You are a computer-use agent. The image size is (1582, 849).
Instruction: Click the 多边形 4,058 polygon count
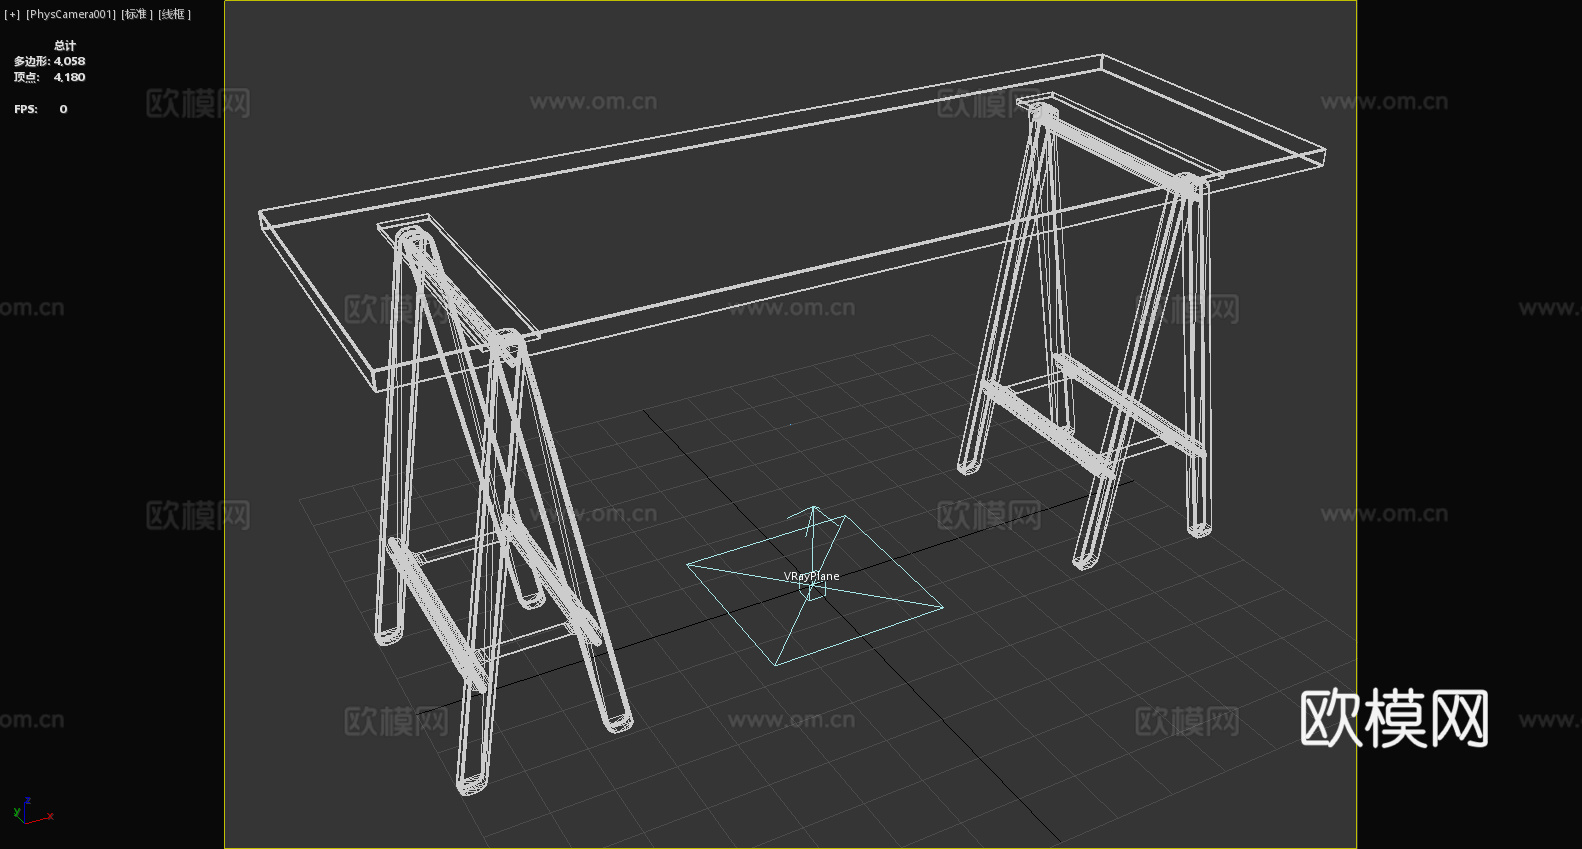click(x=49, y=61)
